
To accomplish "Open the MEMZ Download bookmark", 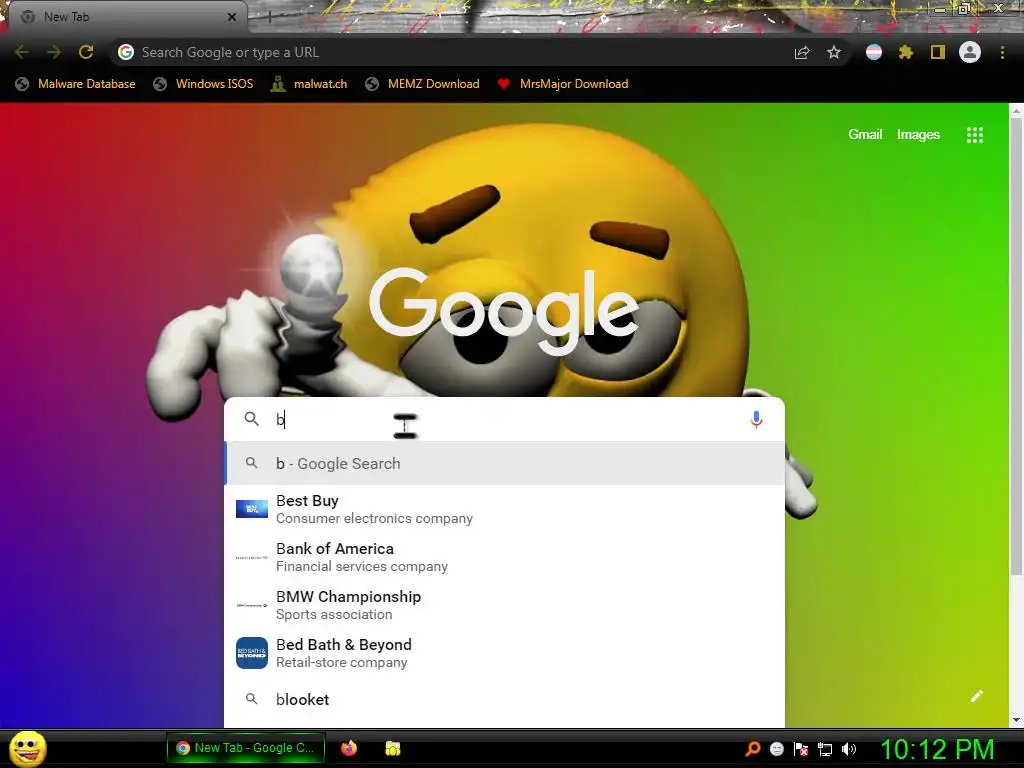I will [x=423, y=84].
